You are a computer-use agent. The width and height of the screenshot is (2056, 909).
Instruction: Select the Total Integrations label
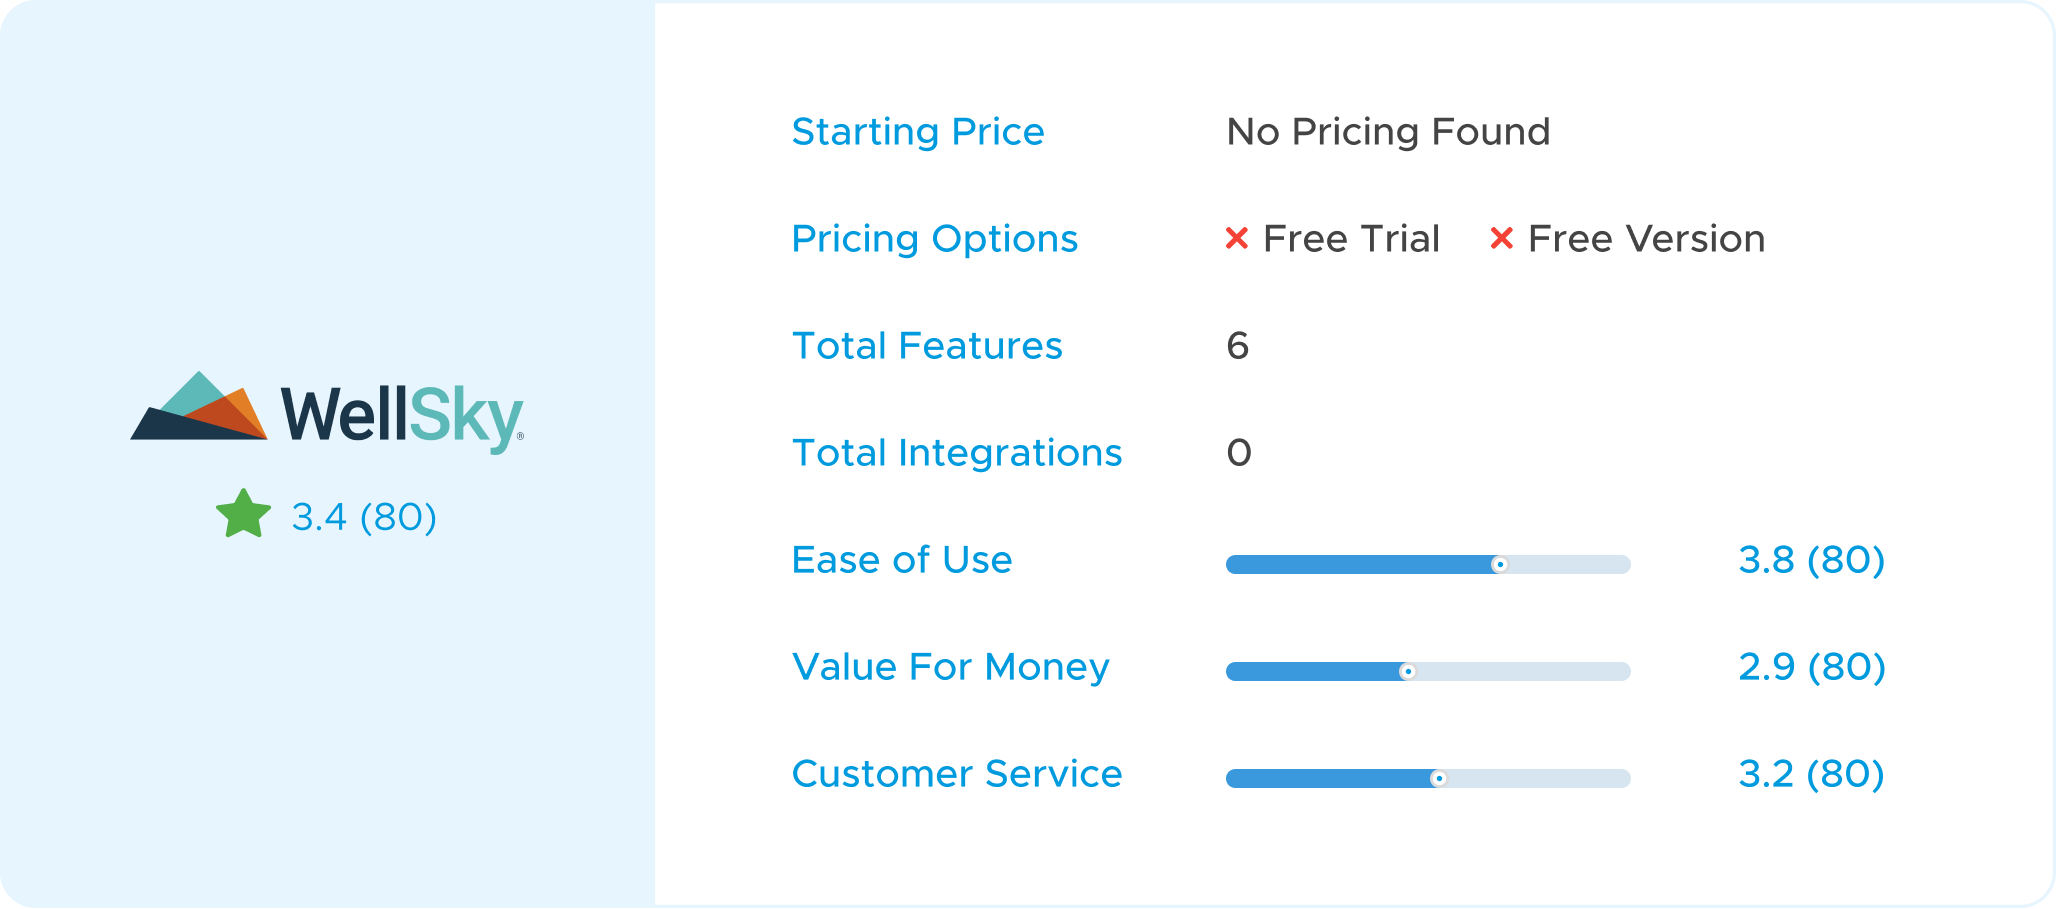(x=957, y=453)
